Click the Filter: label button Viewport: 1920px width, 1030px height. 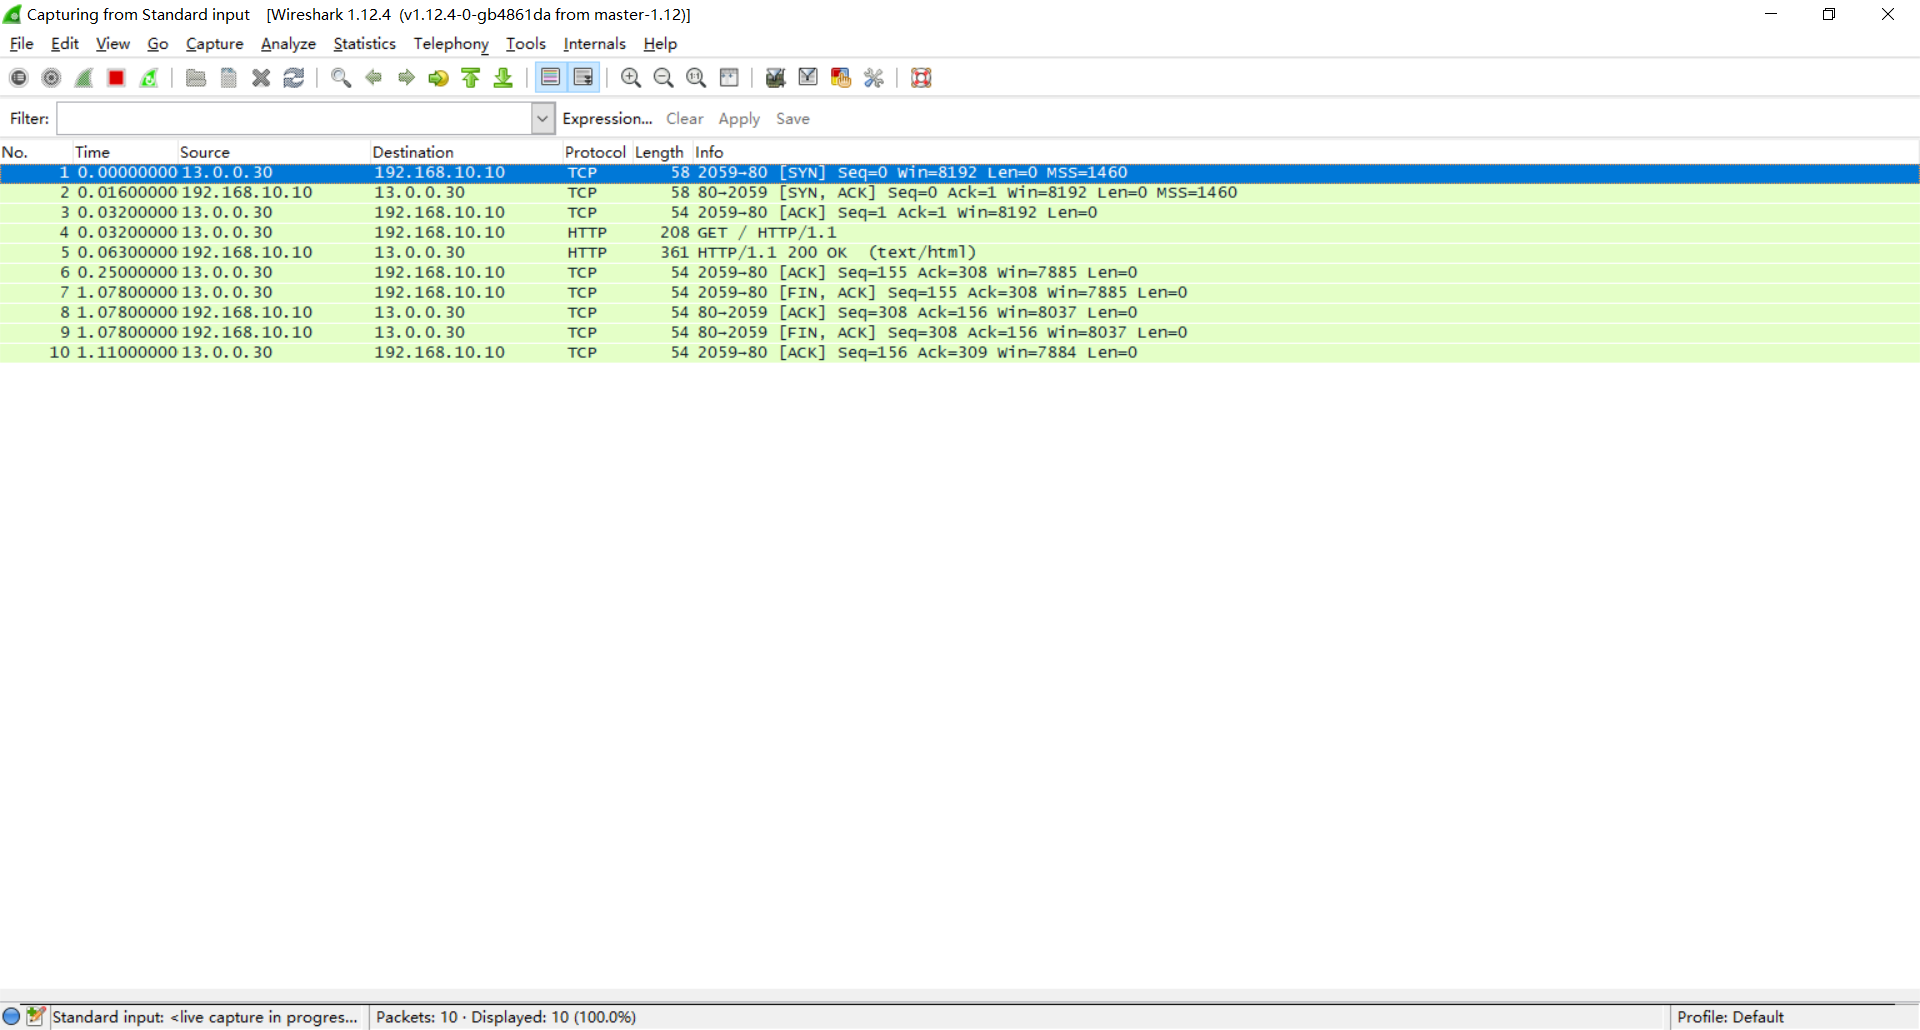point(29,119)
